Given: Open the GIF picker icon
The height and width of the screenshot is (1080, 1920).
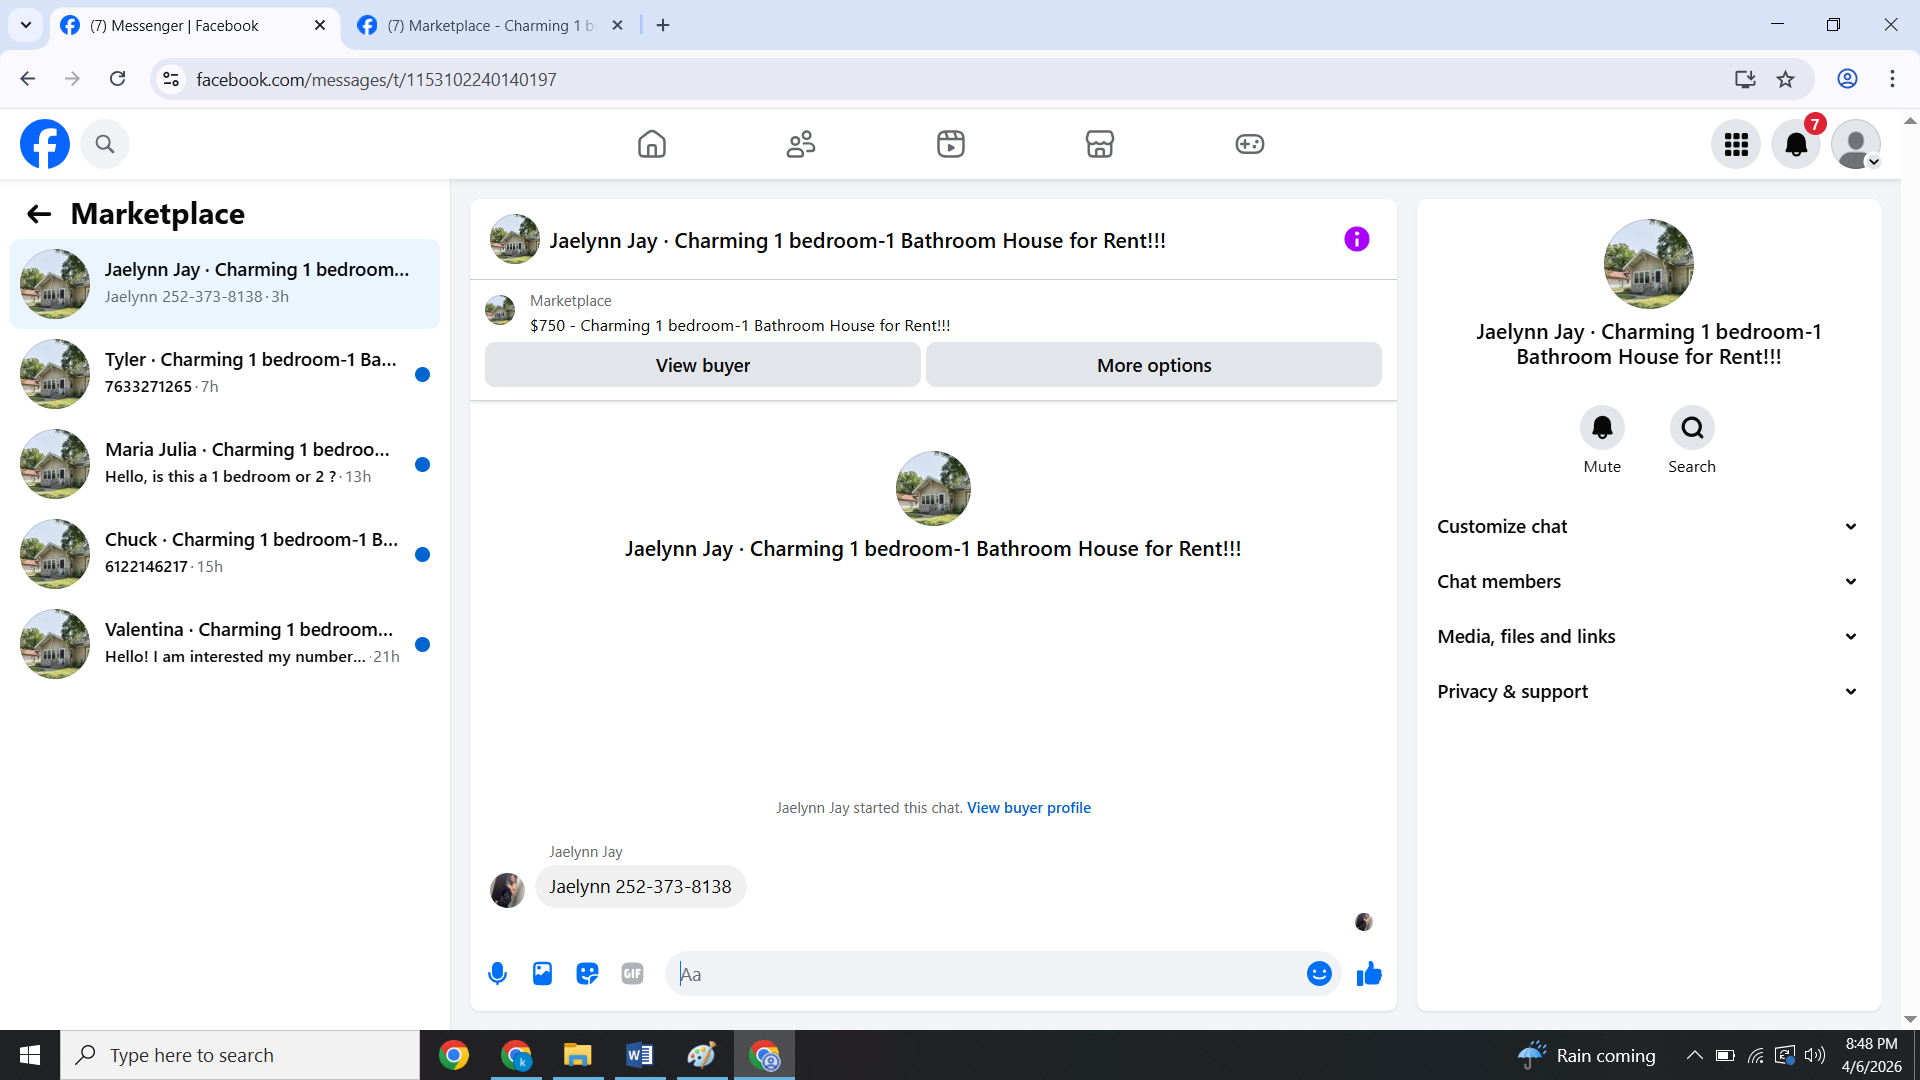Looking at the screenshot, I should 632,974.
